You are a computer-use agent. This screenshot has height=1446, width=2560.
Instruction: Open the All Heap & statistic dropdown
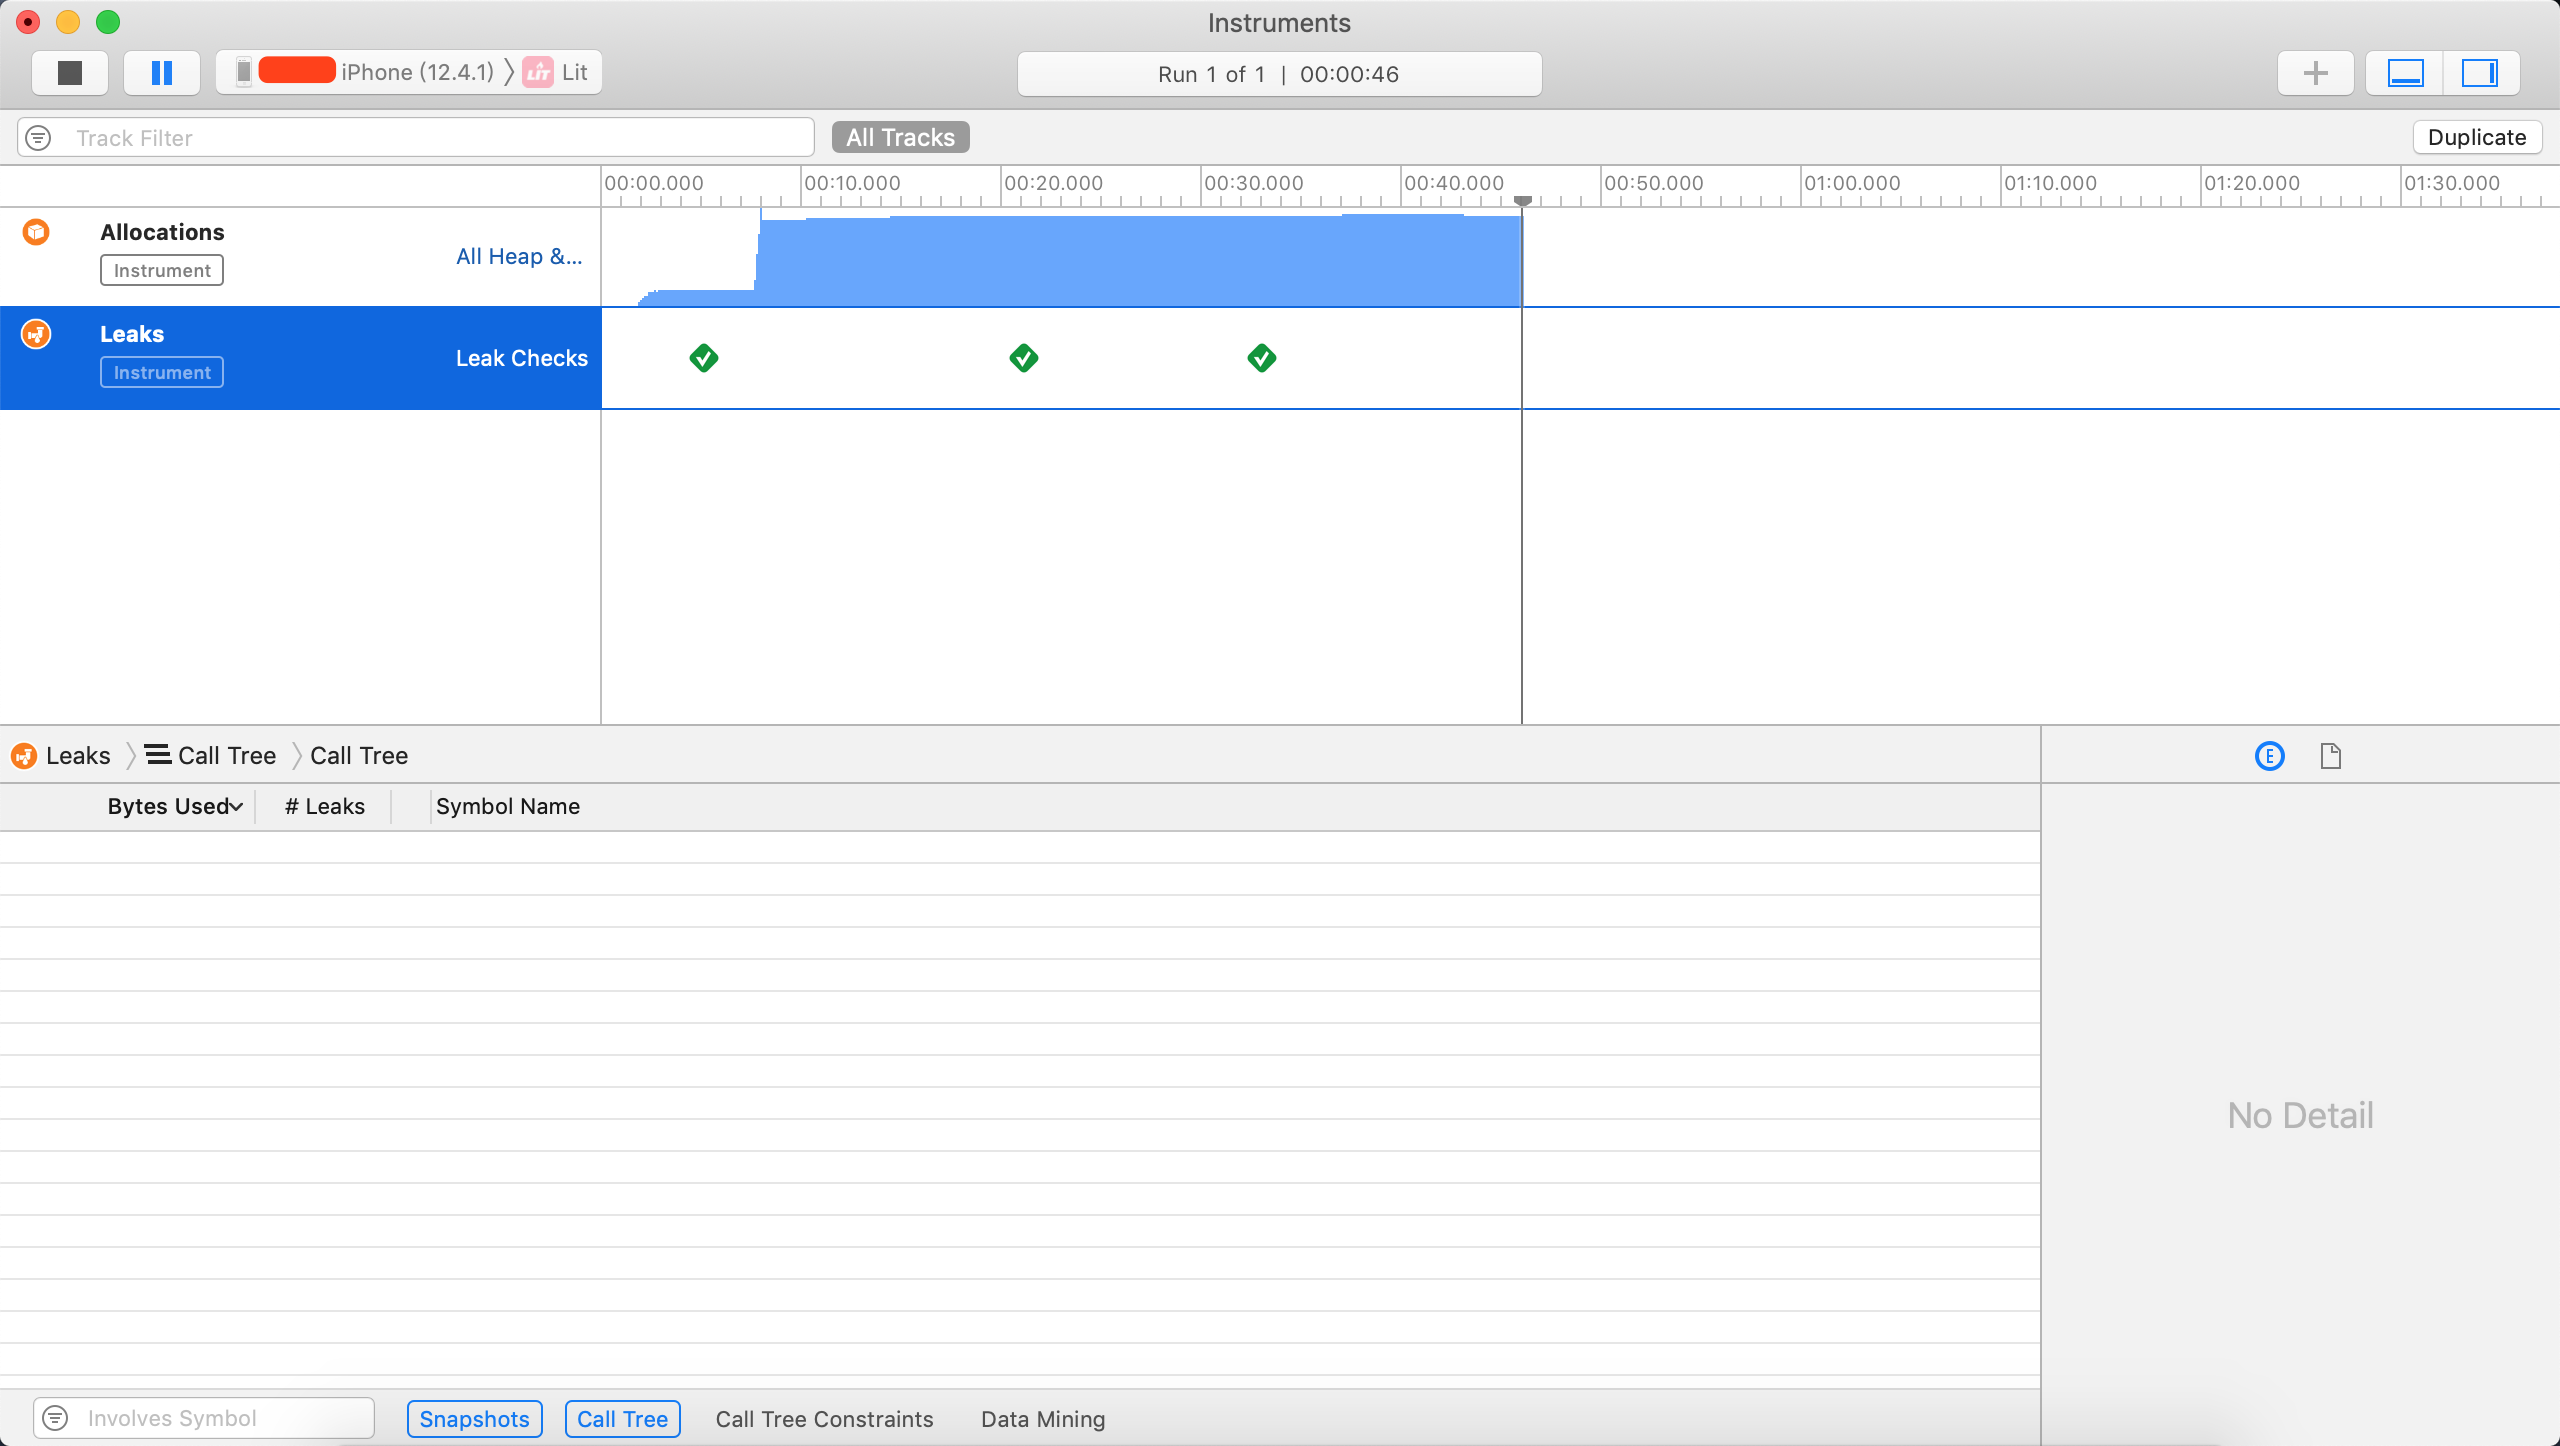[518, 256]
